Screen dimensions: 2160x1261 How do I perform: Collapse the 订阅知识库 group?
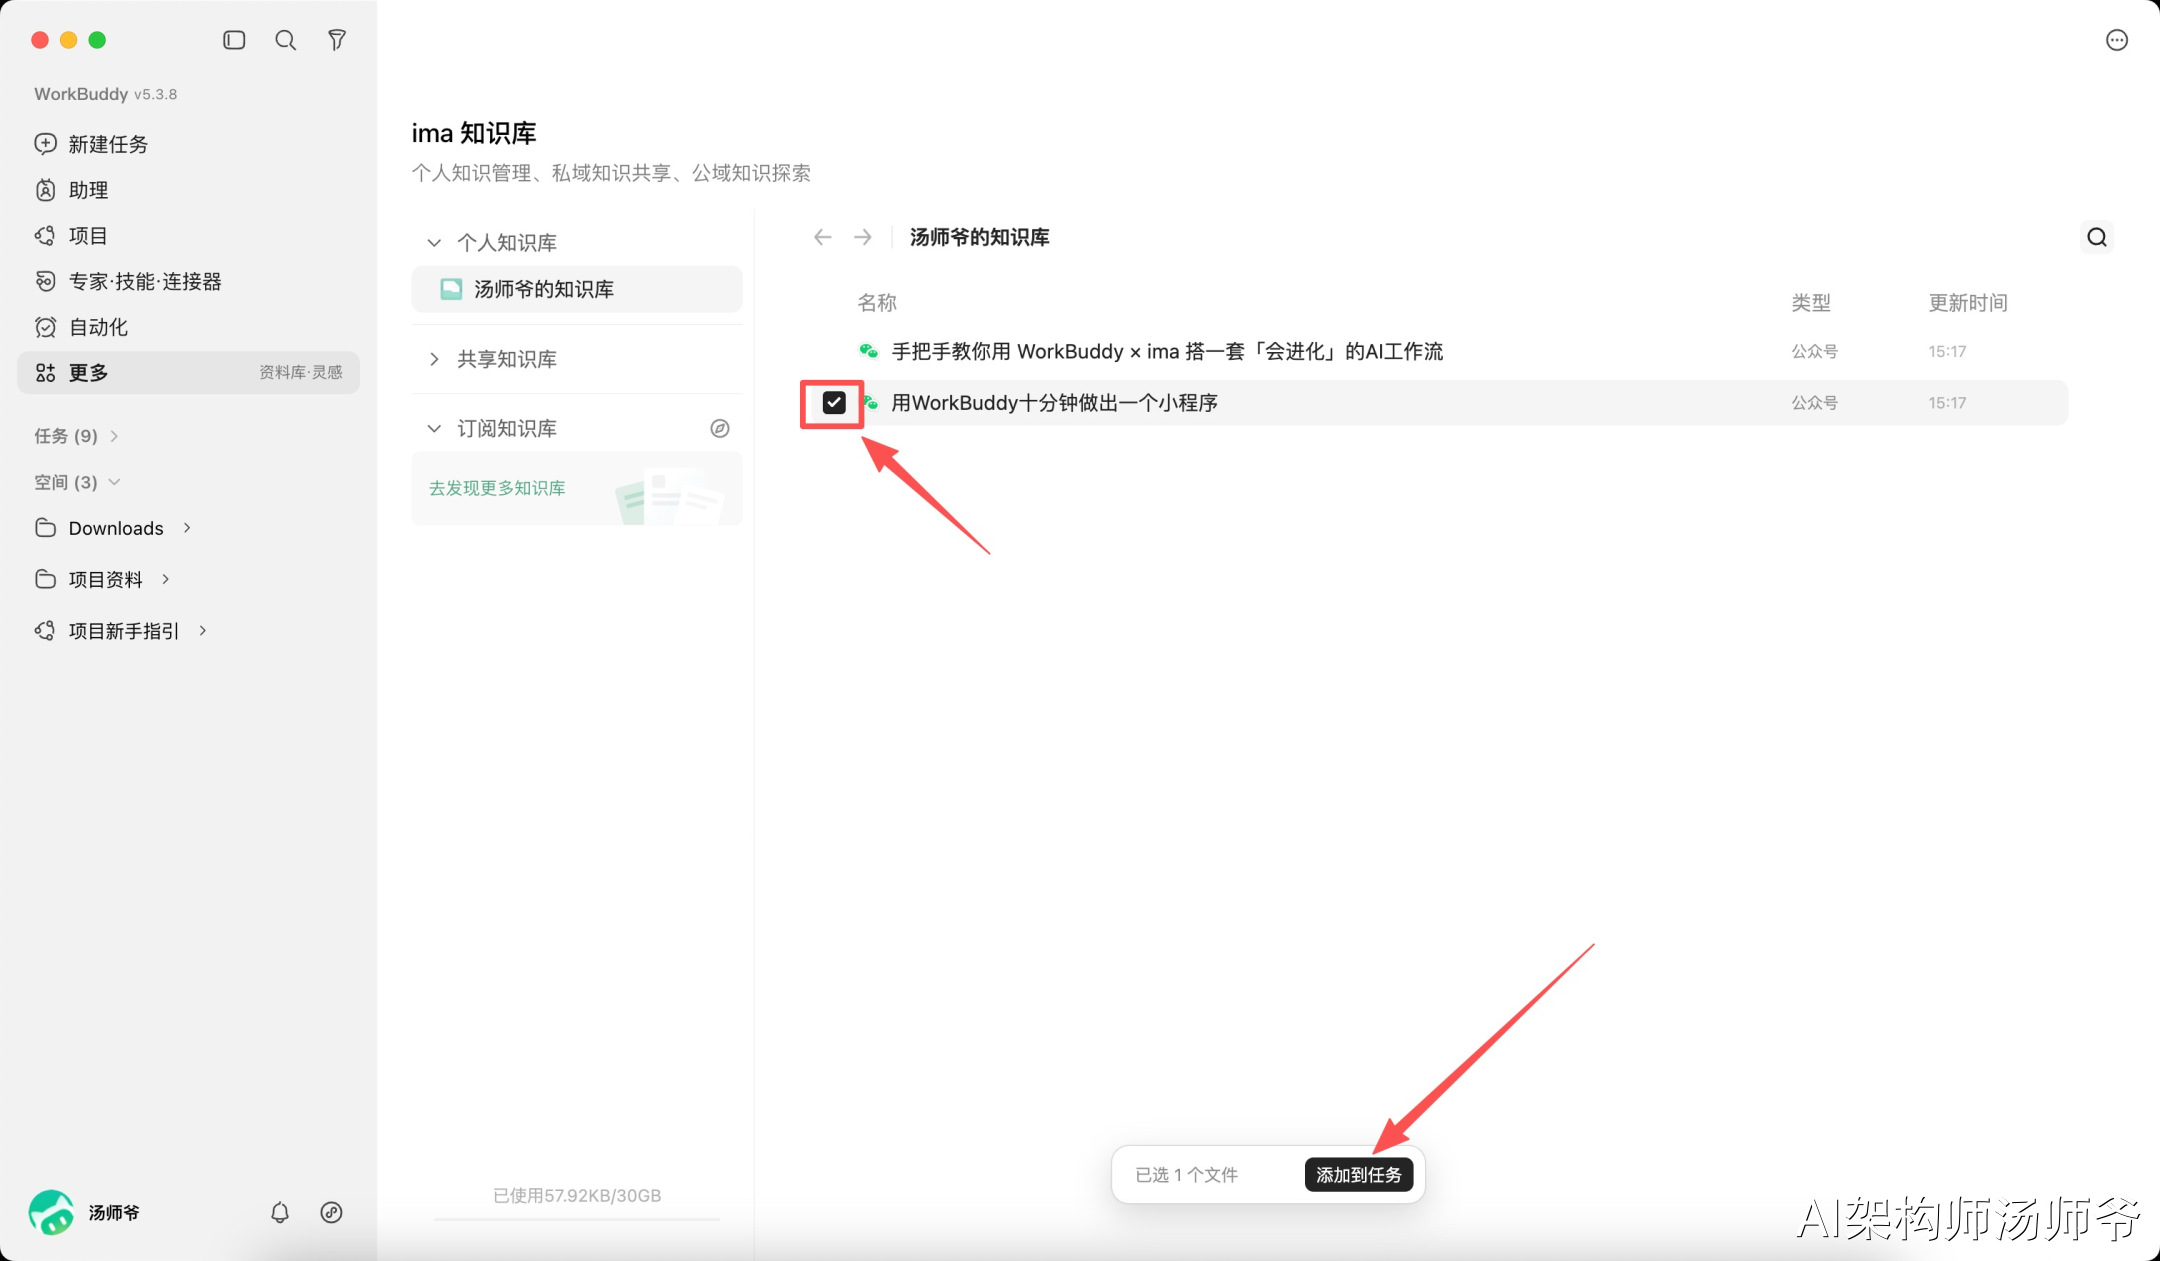click(x=434, y=428)
